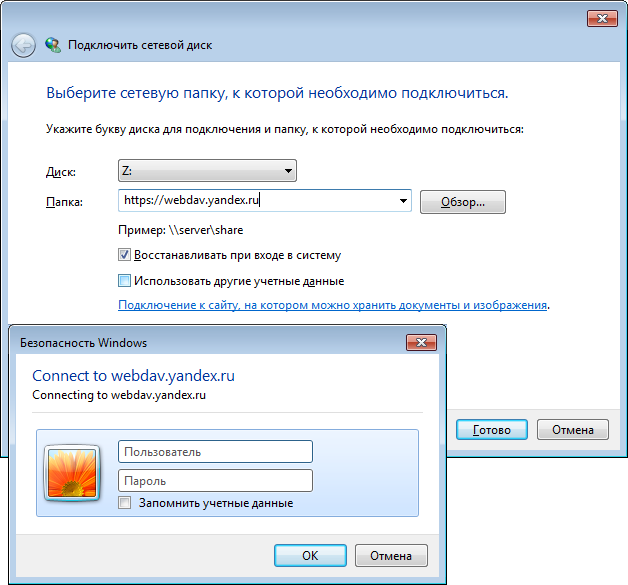Open the Диск drive letter dropdown Z:
The image size is (628, 585).
207,171
